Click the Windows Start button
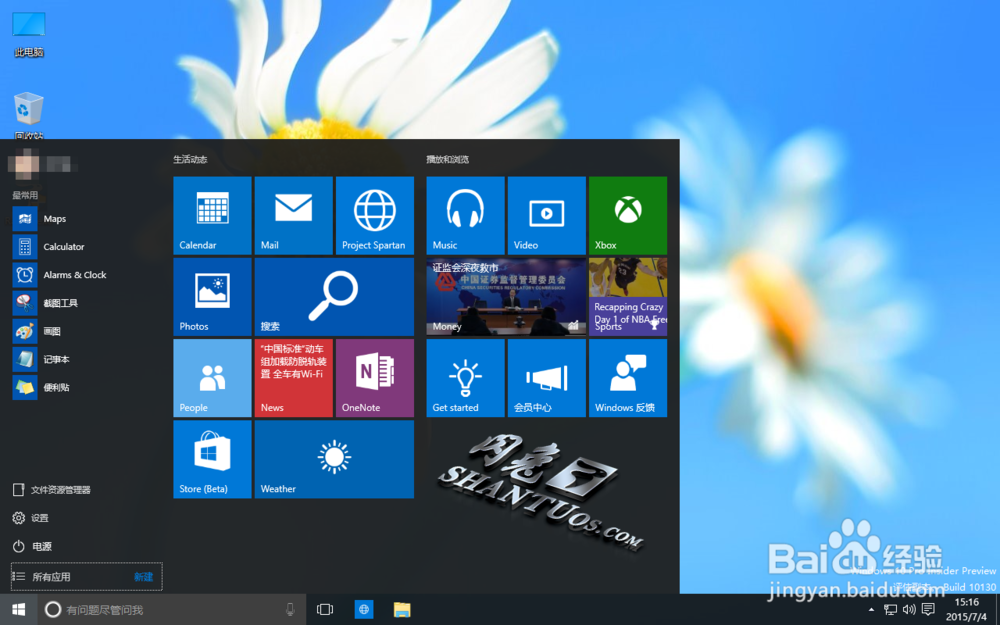 click(18, 610)
